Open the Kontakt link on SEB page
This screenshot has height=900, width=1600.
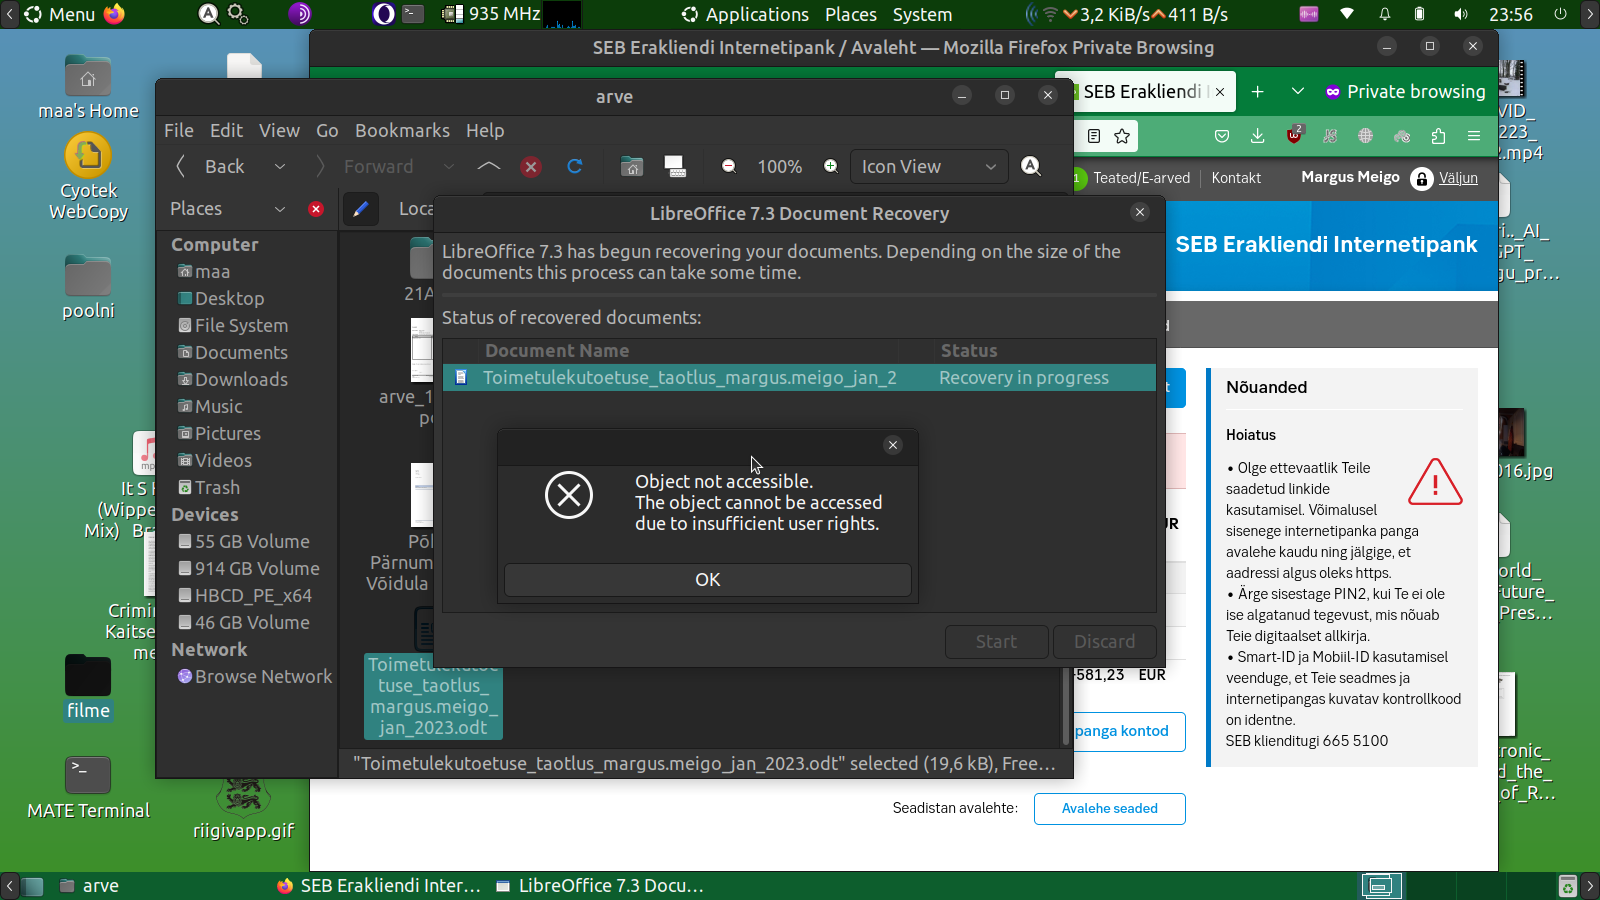pyautogui.click(x=1236, y=178)
